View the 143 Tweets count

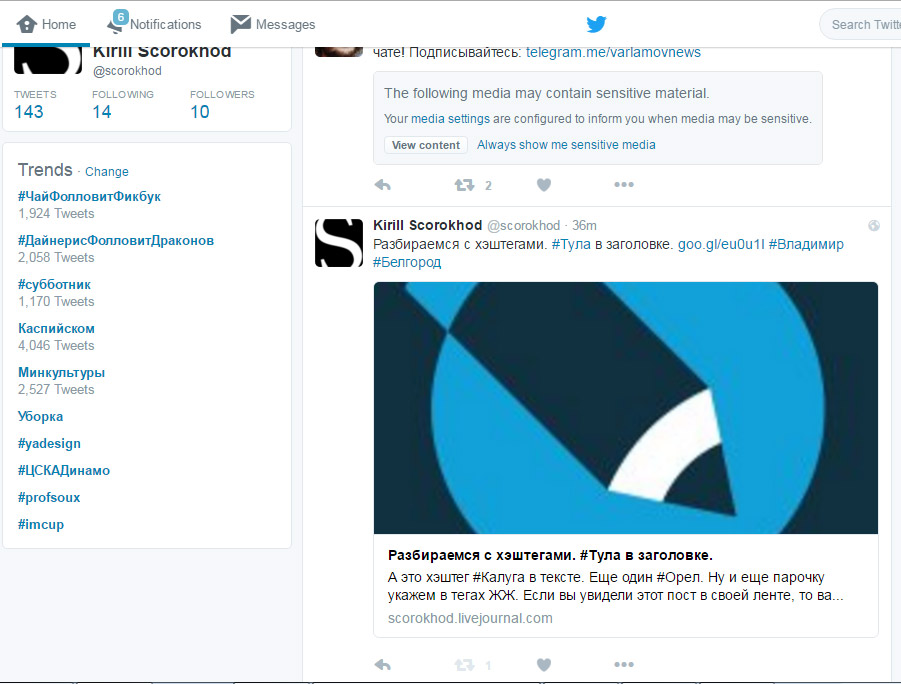pyautogui.click(x=29, y=112)
